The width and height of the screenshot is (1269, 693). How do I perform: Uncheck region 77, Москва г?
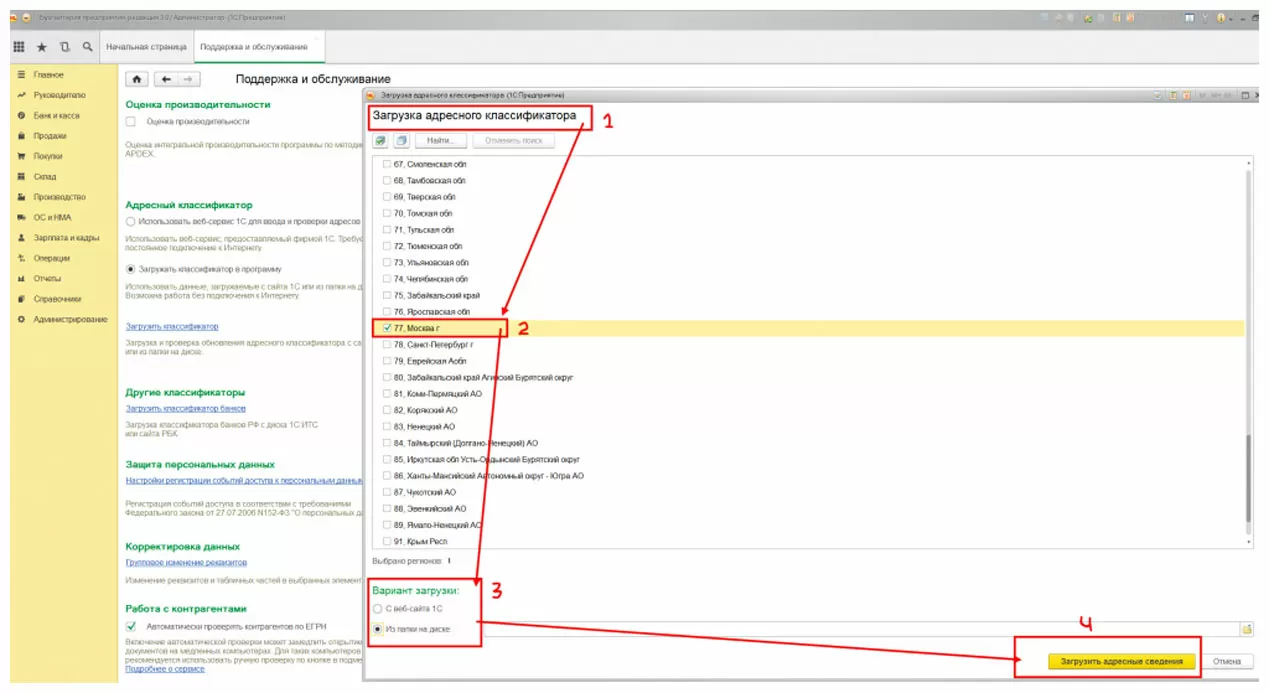pyautogui.click(x=388, y=328)
